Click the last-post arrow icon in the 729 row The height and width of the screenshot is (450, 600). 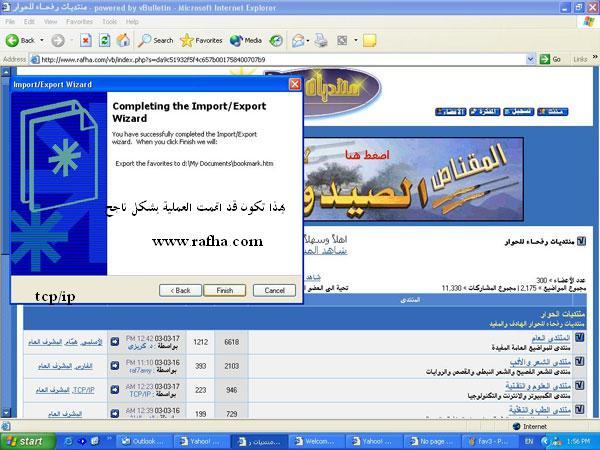point(115,414)
